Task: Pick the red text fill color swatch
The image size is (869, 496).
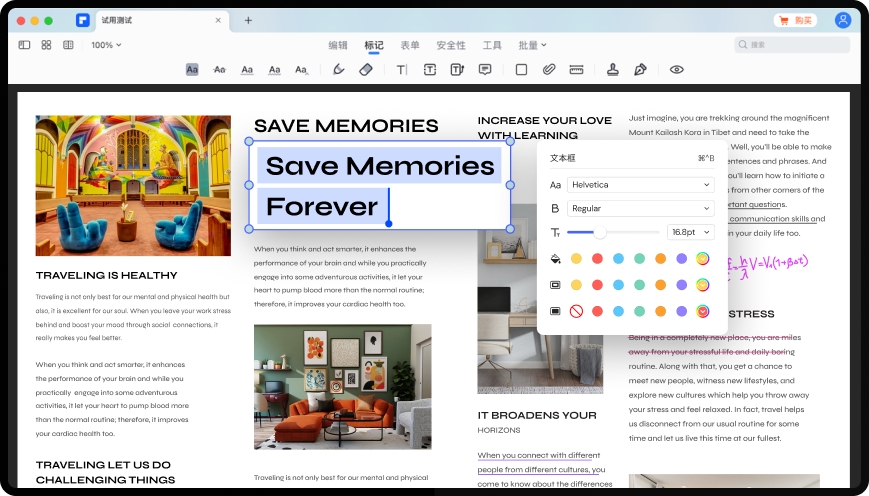Action: tap(597, 258)
